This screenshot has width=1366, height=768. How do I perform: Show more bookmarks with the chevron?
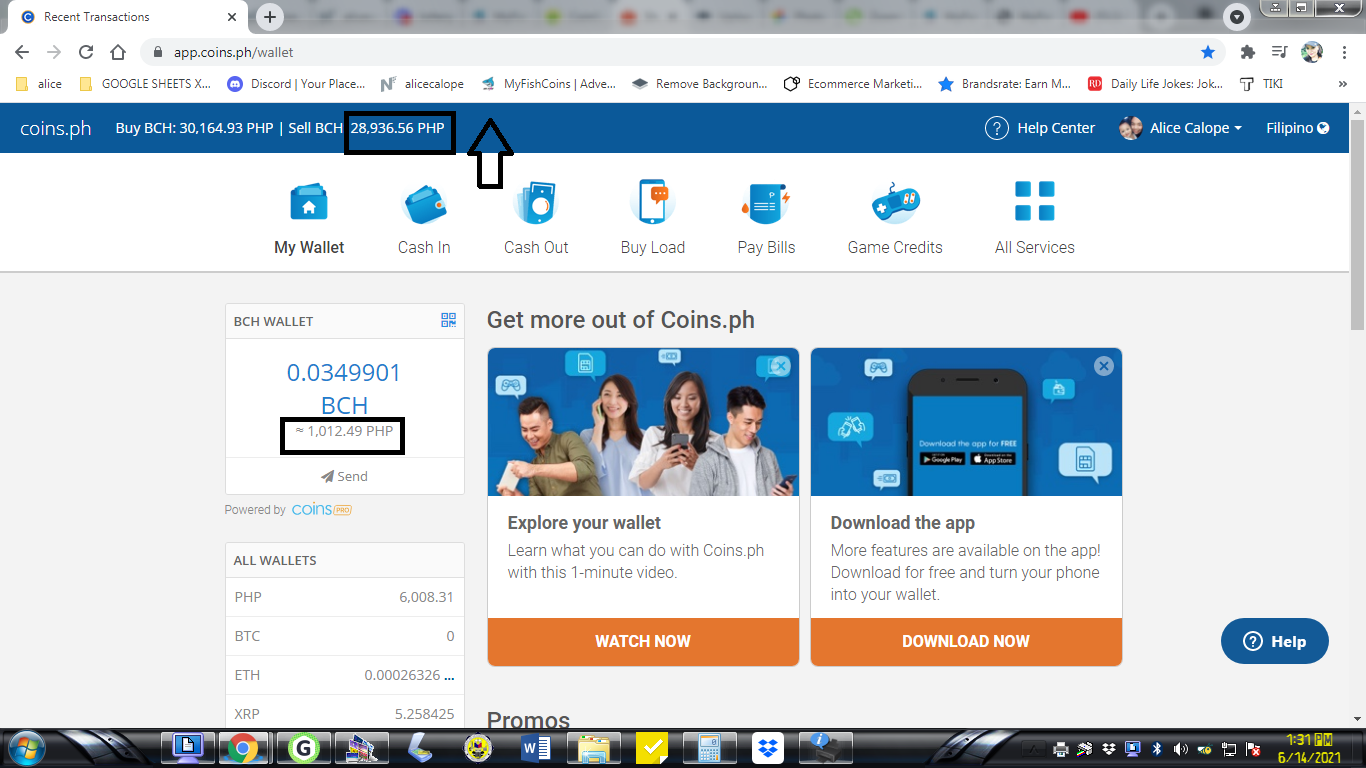coord(1342,84)
